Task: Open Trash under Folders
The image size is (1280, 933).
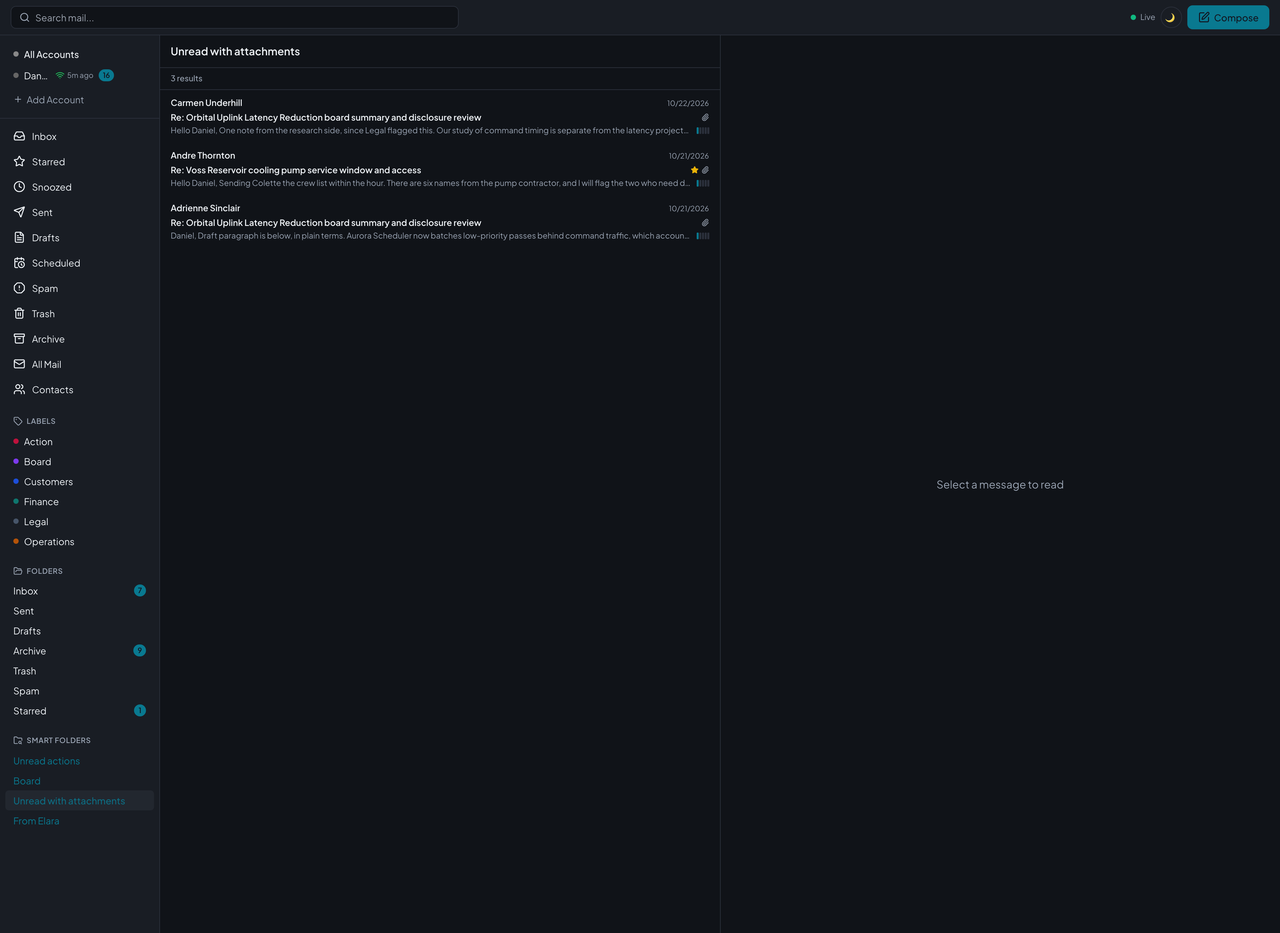Action: (x=80, y=671)
